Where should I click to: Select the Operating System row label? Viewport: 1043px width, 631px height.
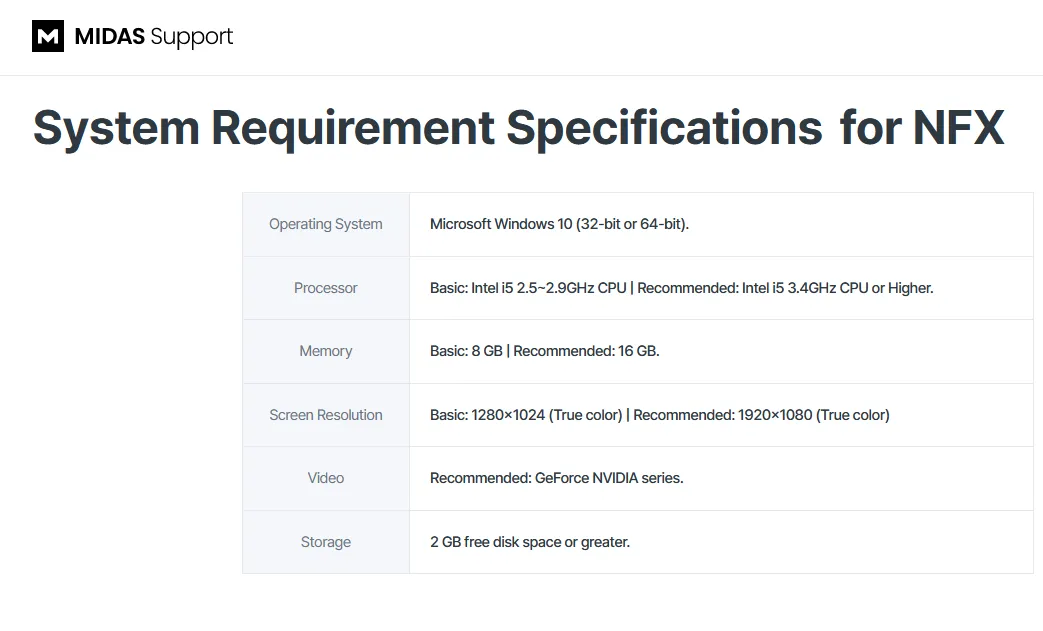(x=325, y=224)
